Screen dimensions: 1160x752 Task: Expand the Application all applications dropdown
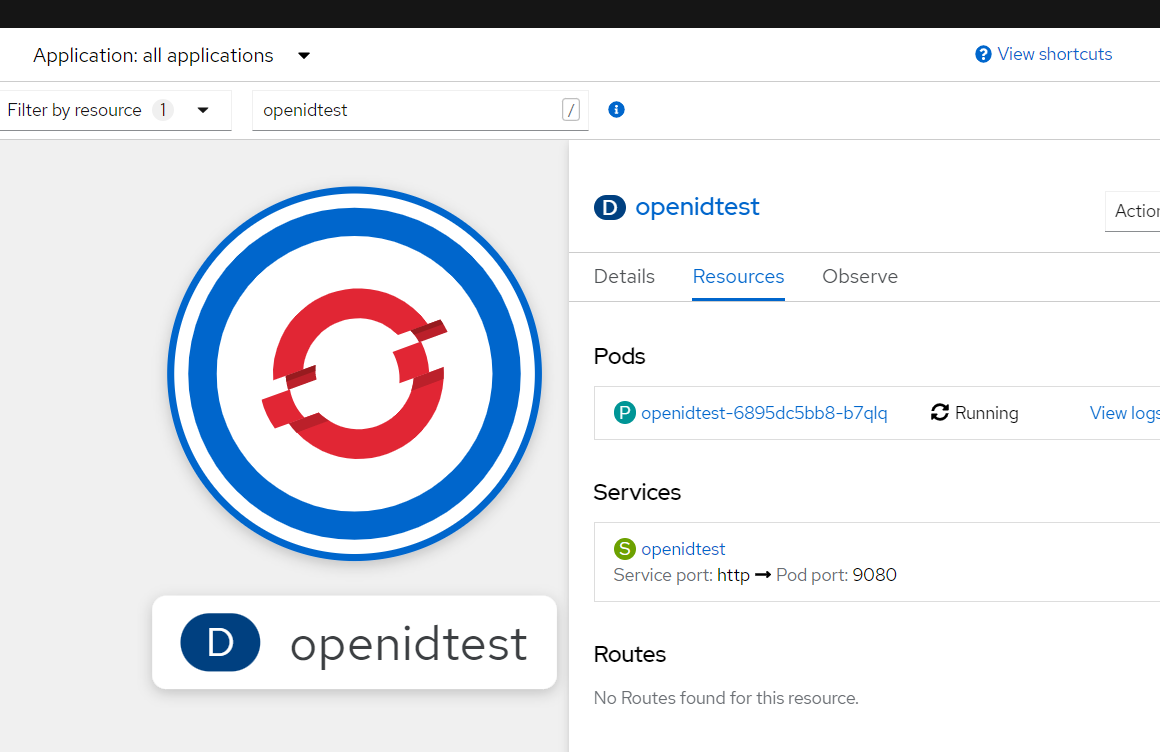point(304,56)
